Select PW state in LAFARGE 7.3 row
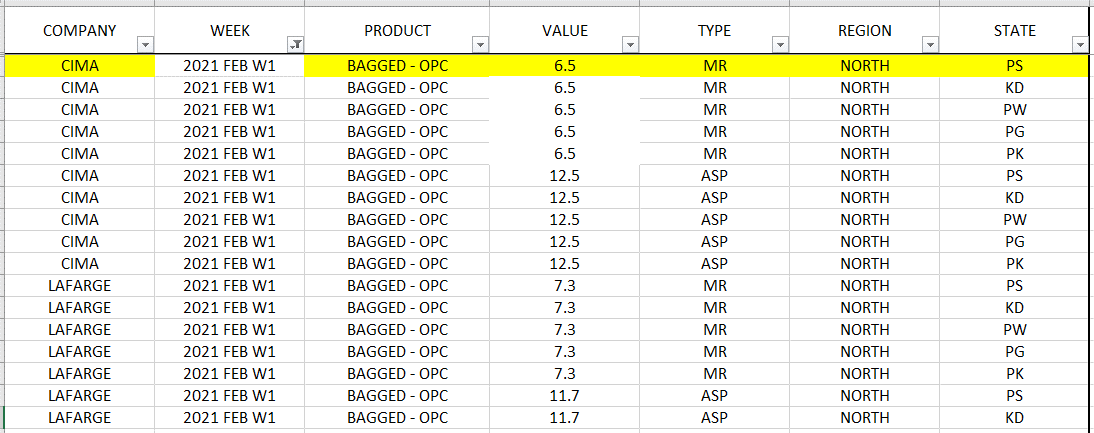 [x=1014, y=330]
